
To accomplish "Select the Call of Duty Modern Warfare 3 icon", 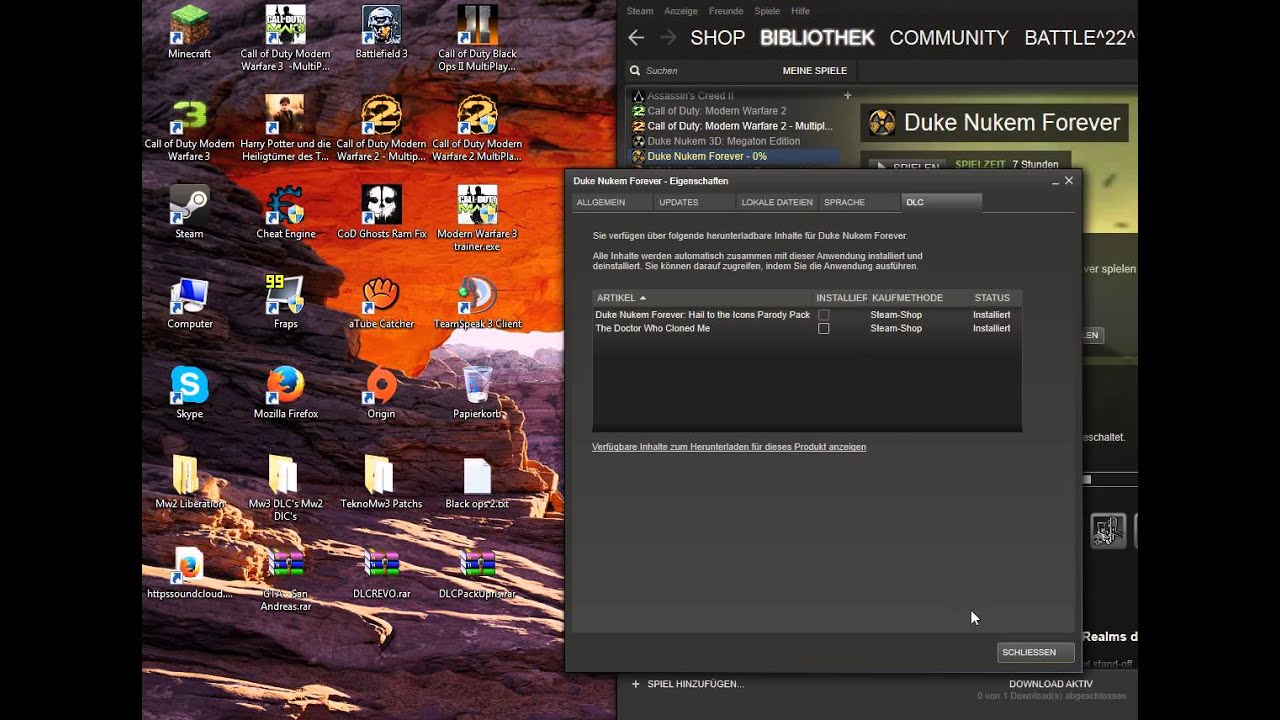I will pyautogui.click(x=189, y=129).
